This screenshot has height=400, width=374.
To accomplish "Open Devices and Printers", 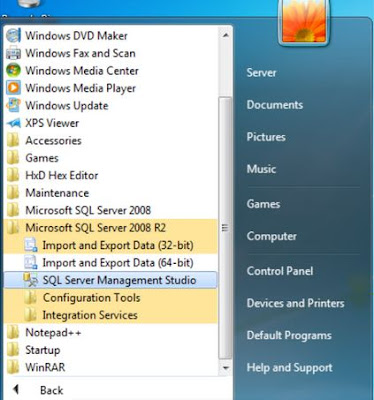I will 295,303.
